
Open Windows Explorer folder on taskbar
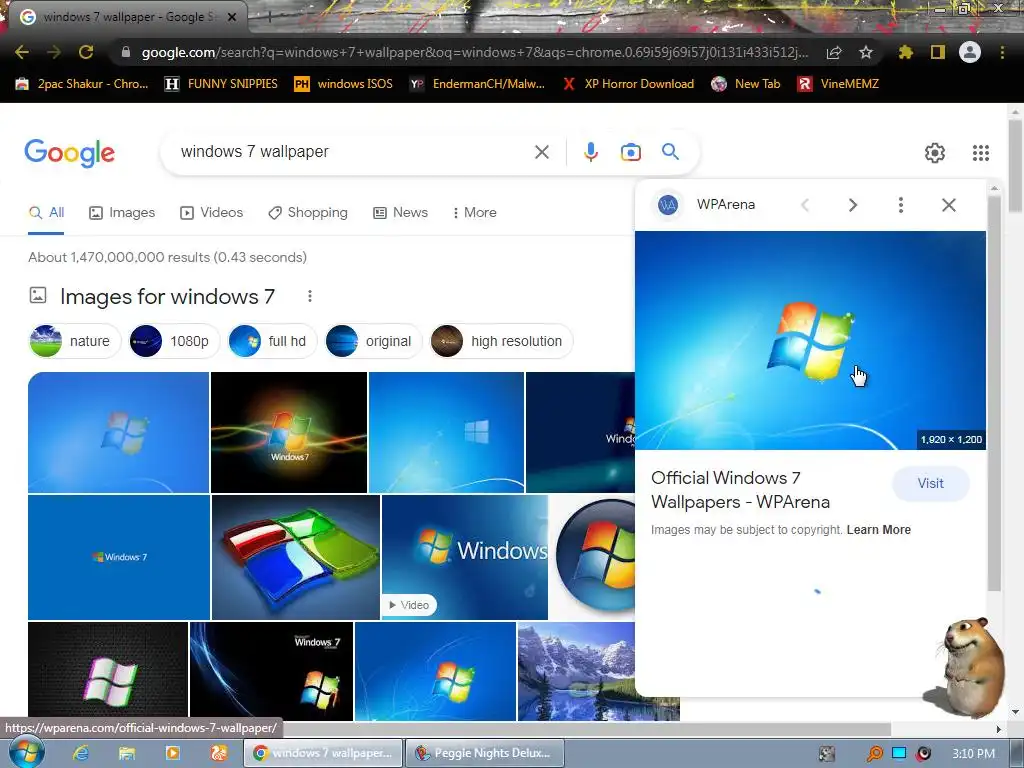pos(127,753)
